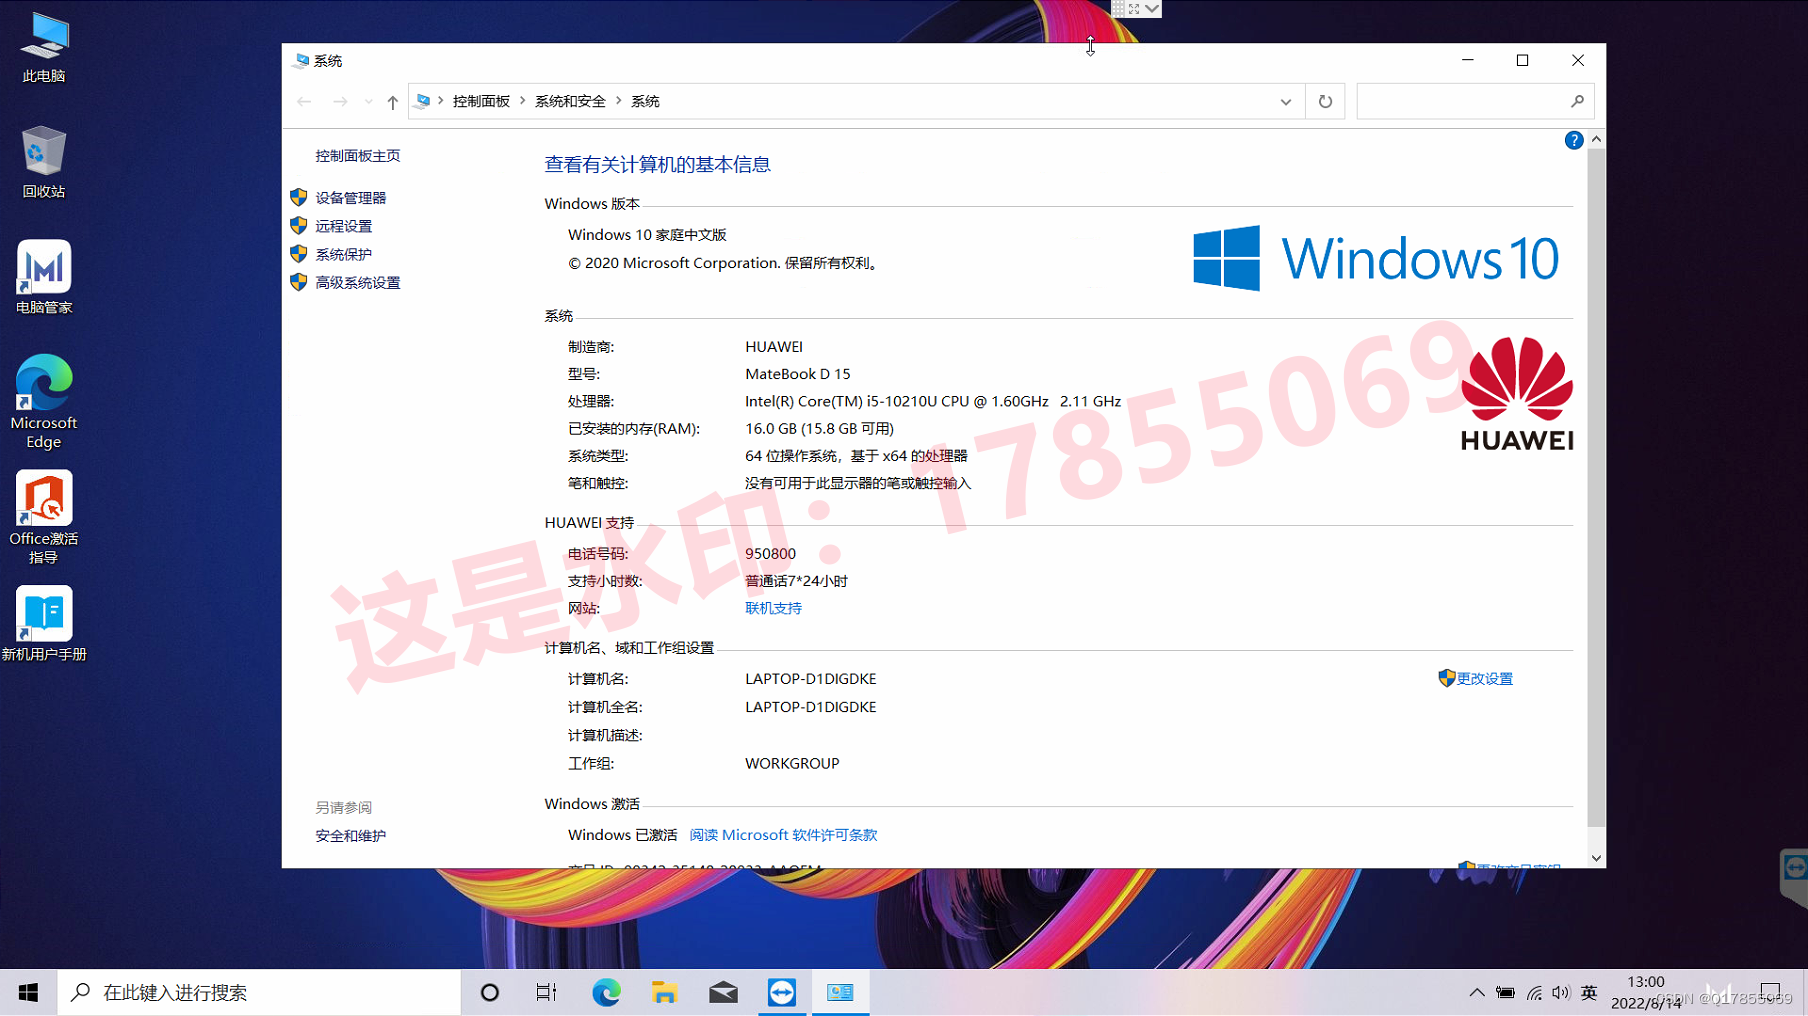Open 安全和维护 under 另请参阅

click(351, 836)
